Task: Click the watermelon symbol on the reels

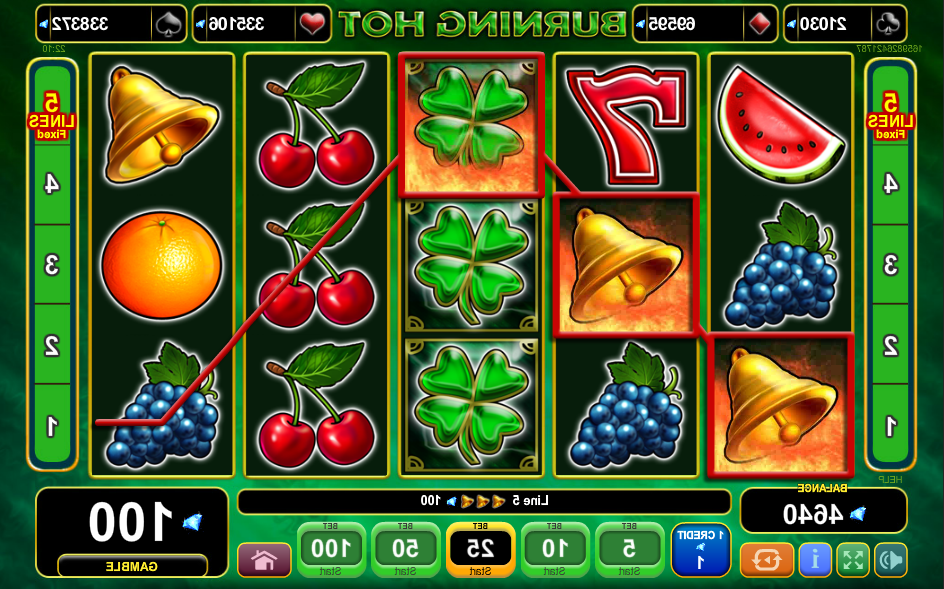Action: pyautogui.click(x=780, y=125)
